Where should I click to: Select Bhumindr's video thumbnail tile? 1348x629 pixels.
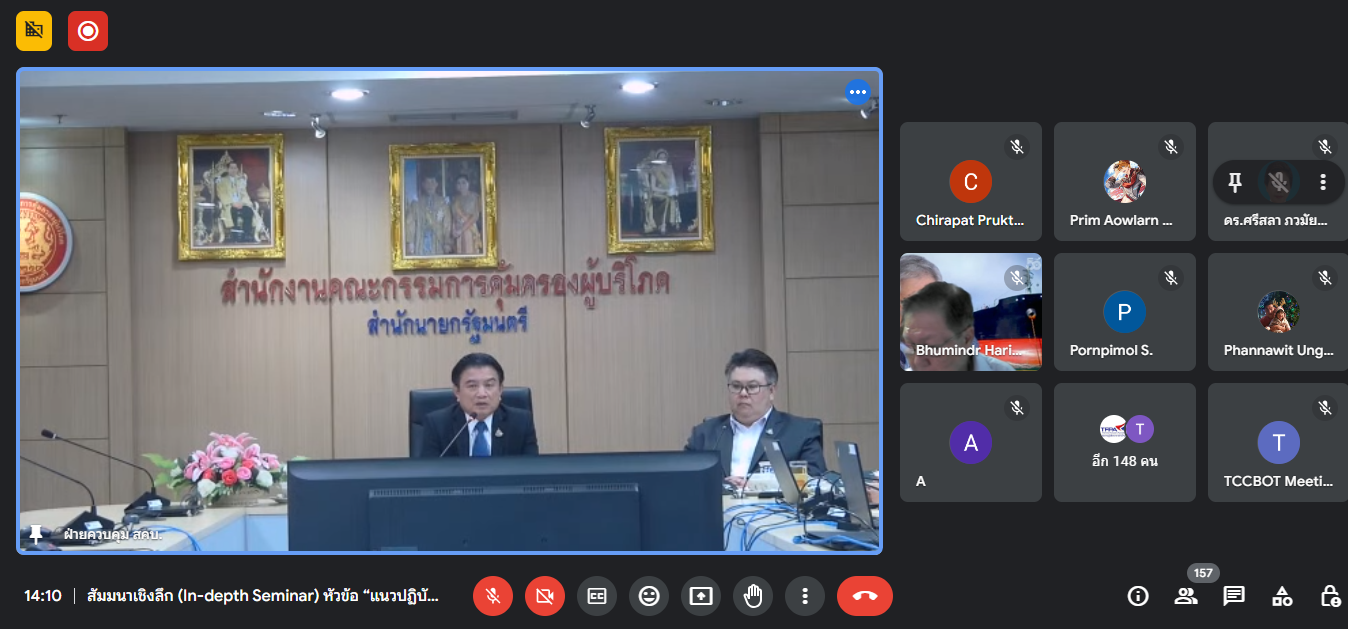[x=971, y=311]
